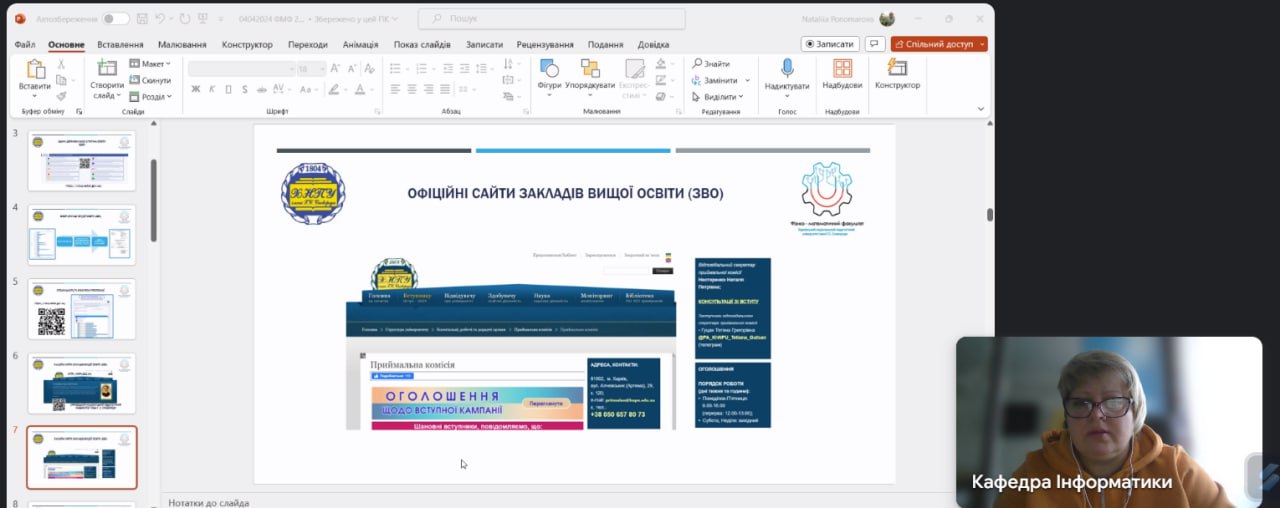This screenshot has width=1280, height=508.
Task: Open the font size combo box
Action: point(310,68)
